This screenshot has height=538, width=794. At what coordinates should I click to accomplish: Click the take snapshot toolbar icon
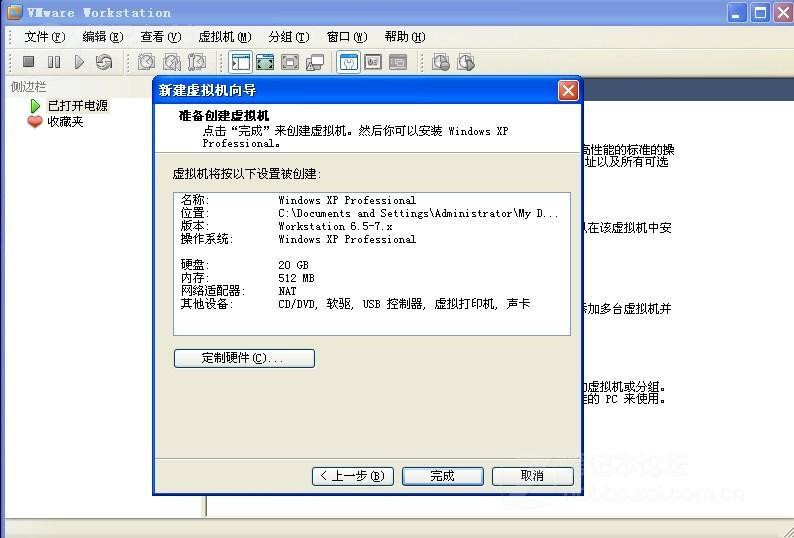click(146, 62)
